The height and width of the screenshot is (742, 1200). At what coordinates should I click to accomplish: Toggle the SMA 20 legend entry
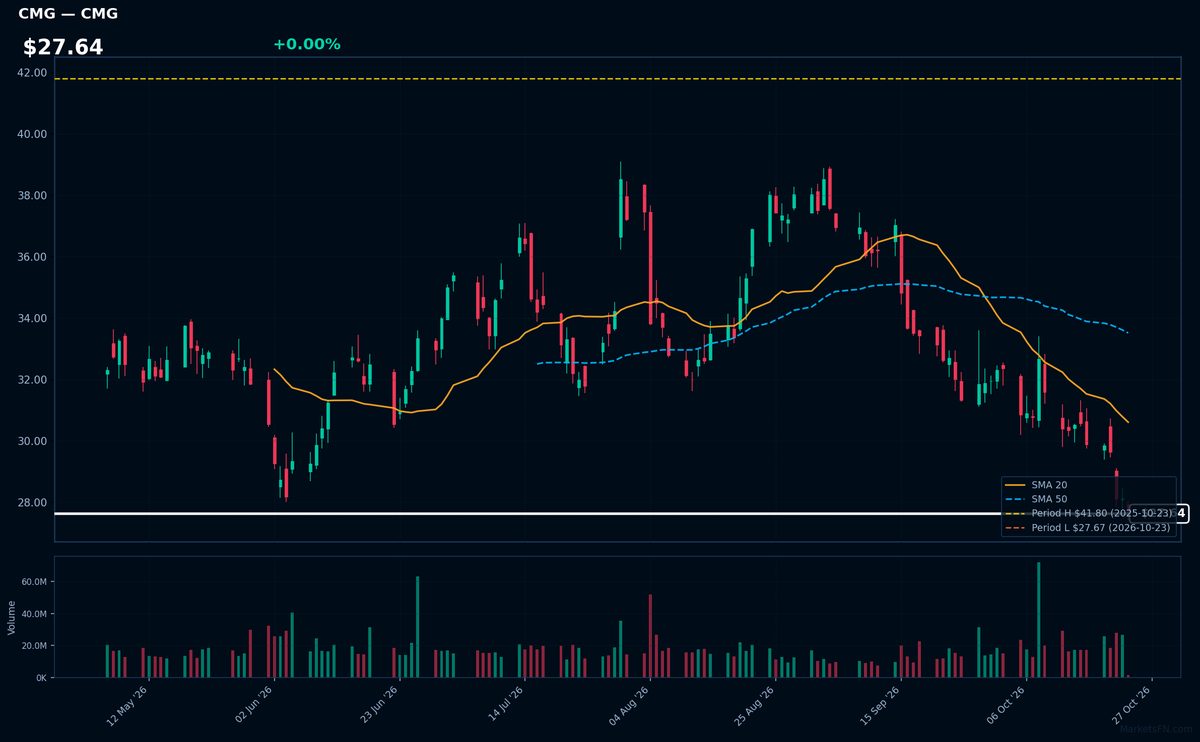point(1034,485)
